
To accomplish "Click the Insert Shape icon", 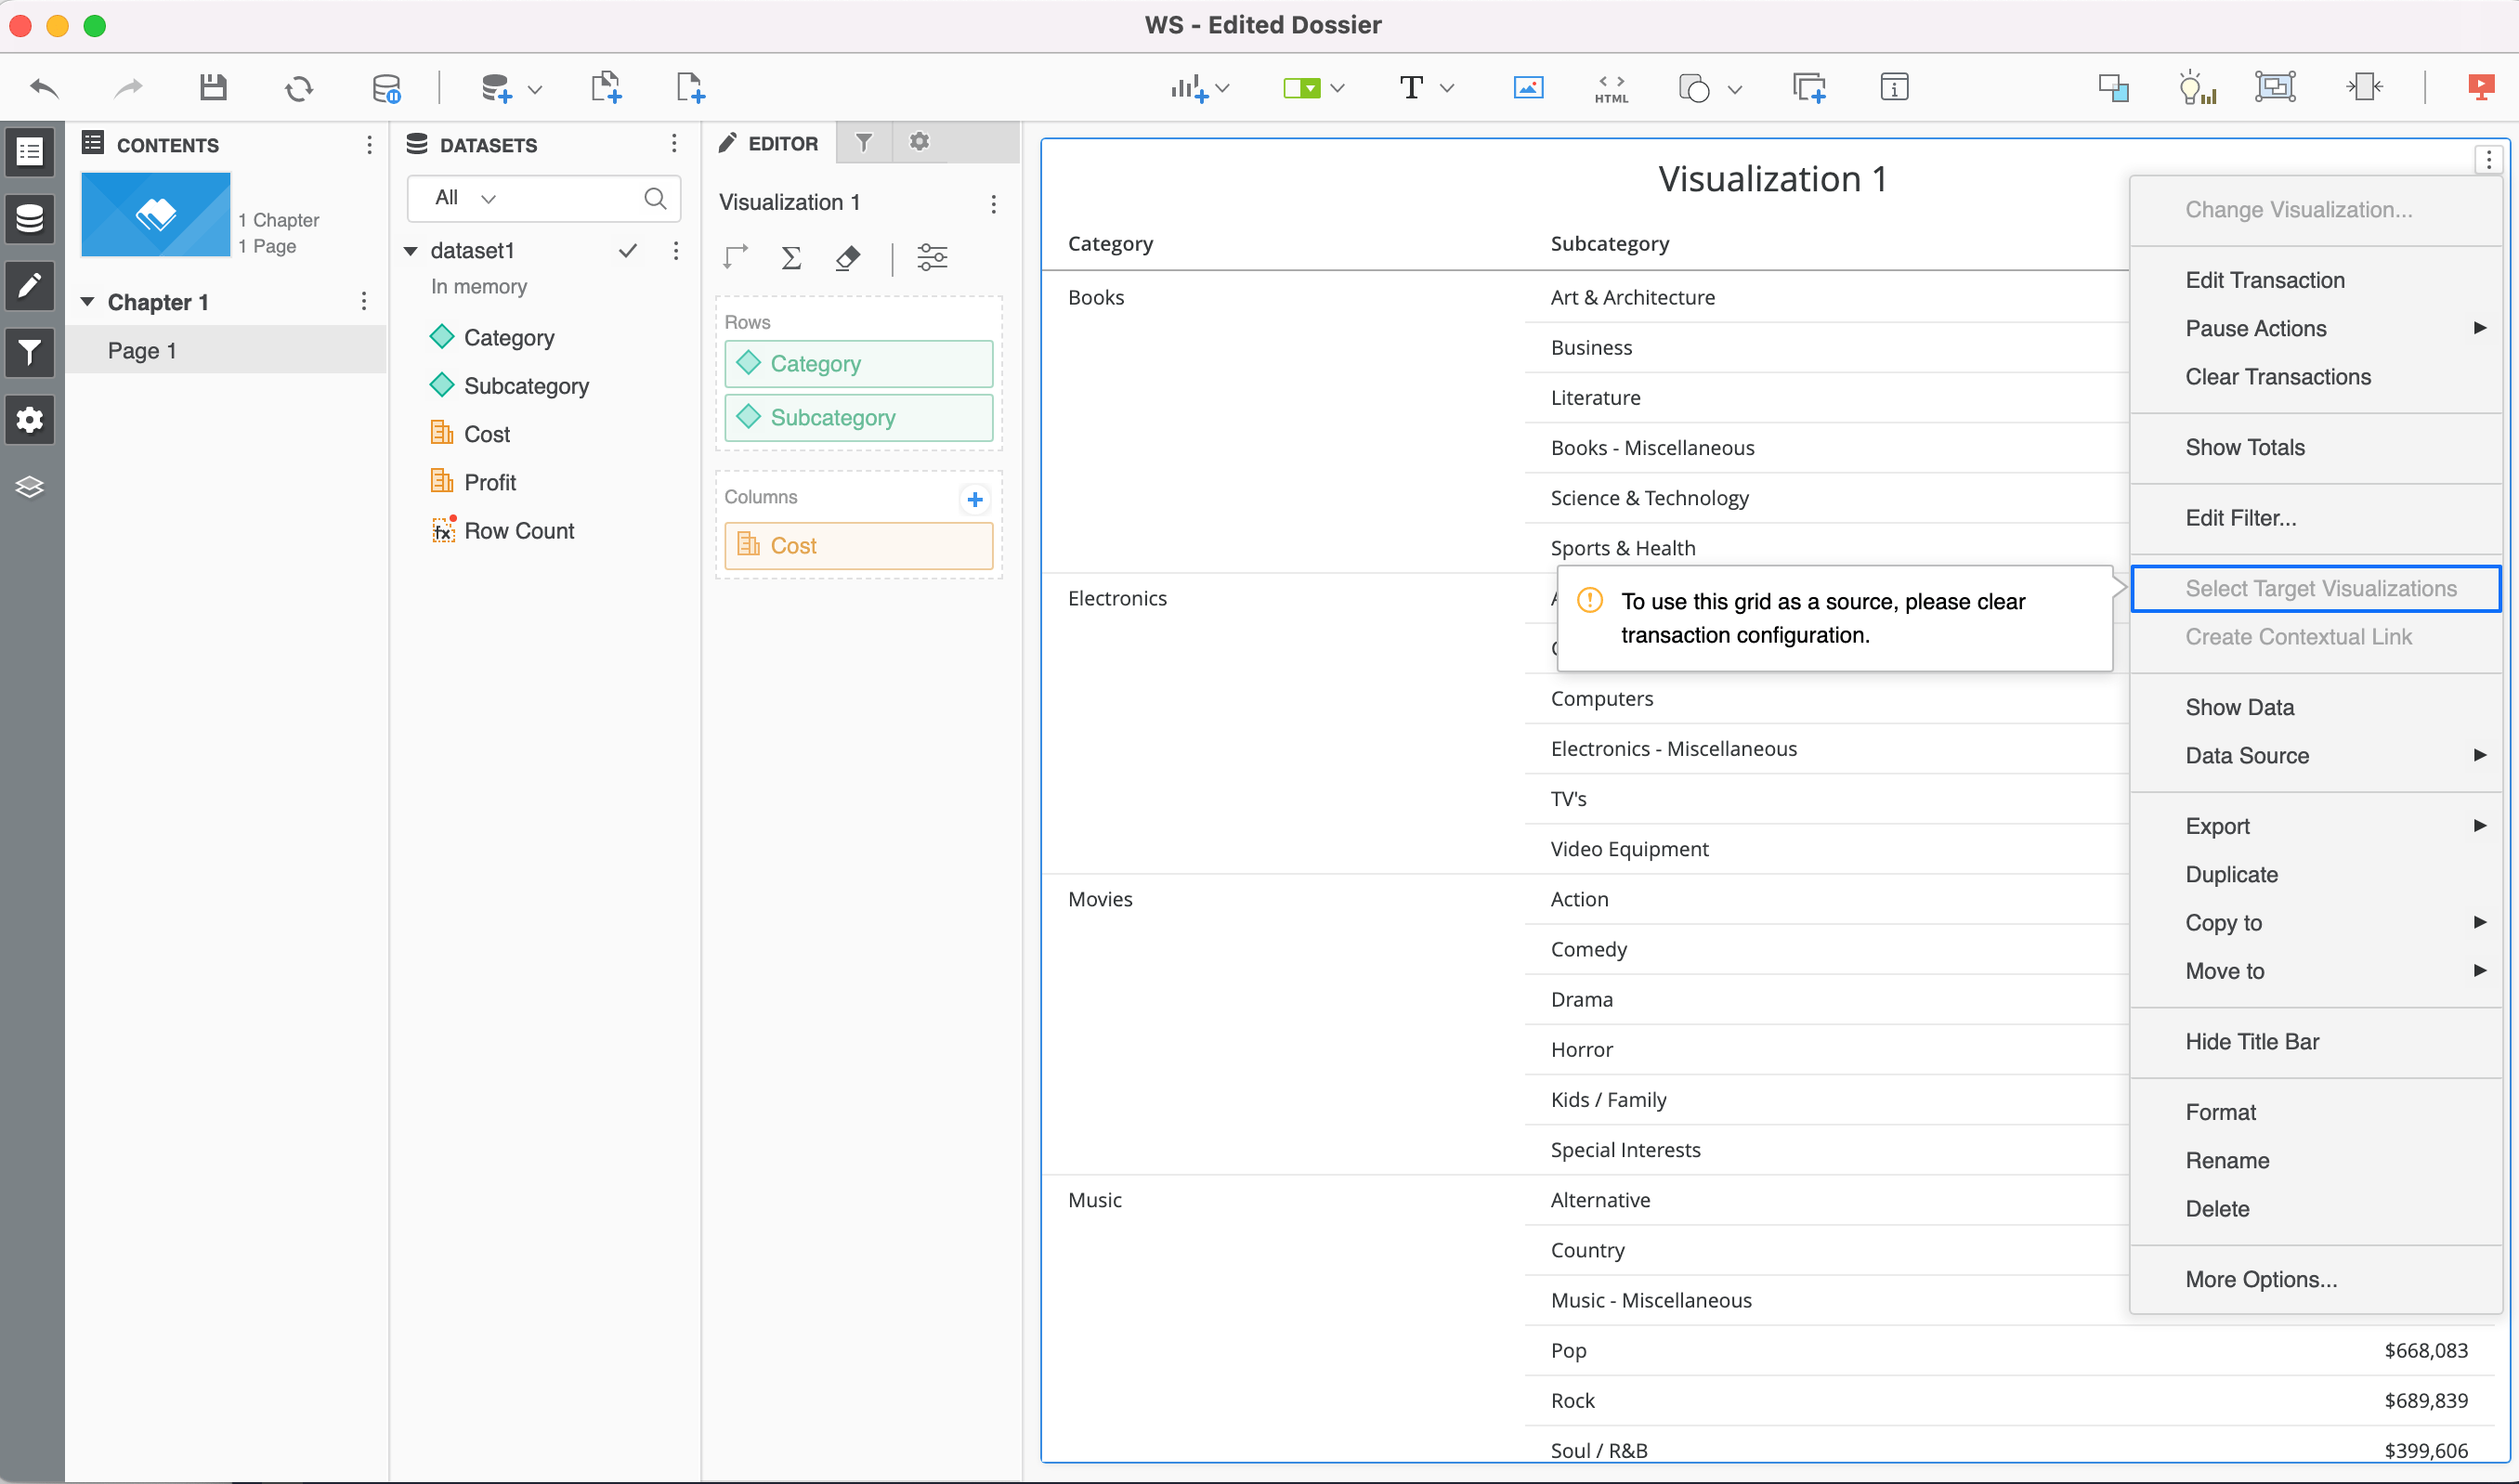I will [1693, 88].
